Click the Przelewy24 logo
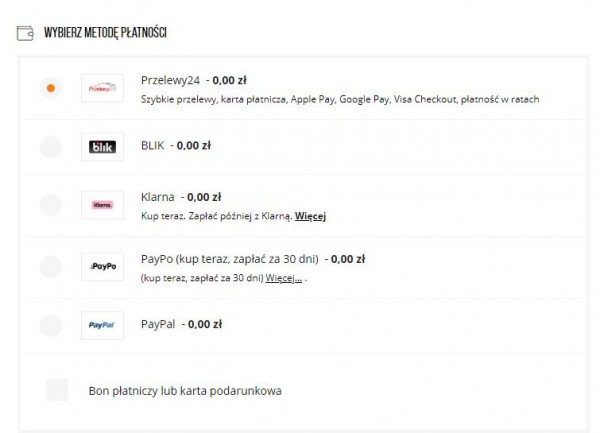600x433 pixels. coord(102,88)
